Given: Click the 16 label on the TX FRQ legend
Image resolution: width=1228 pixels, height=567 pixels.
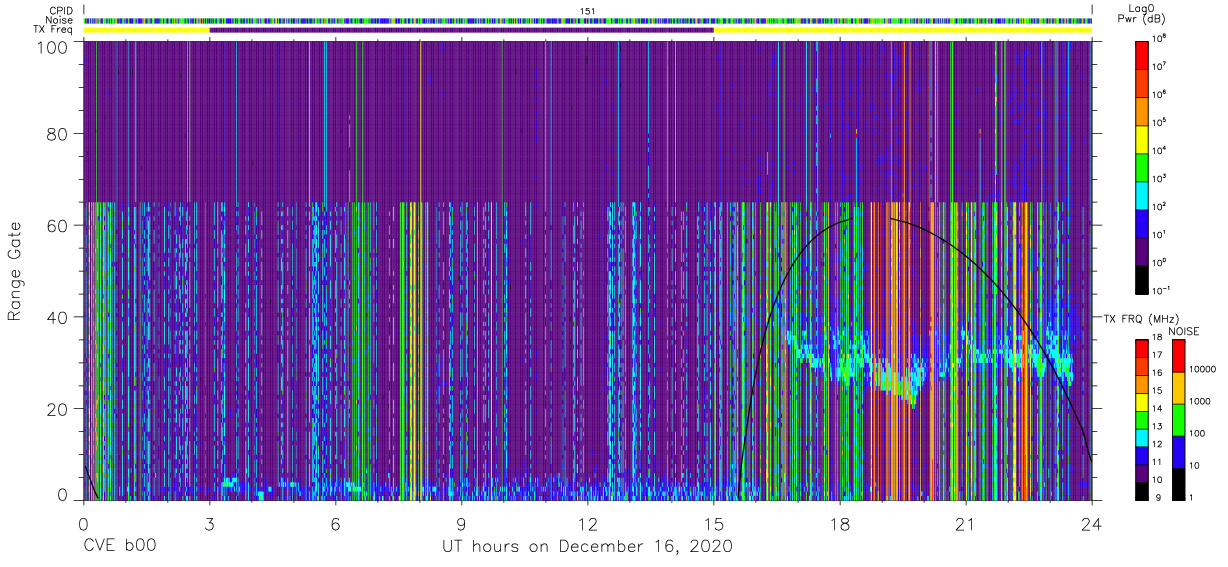Looking at the screenshot, I should pyautogui.click(x=1159, y=372).
